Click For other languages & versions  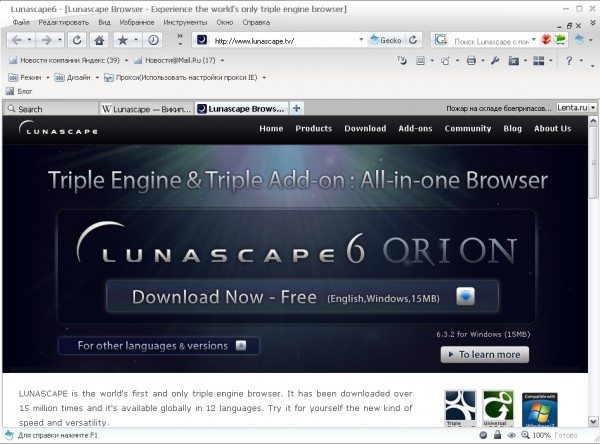pos(159,346)
